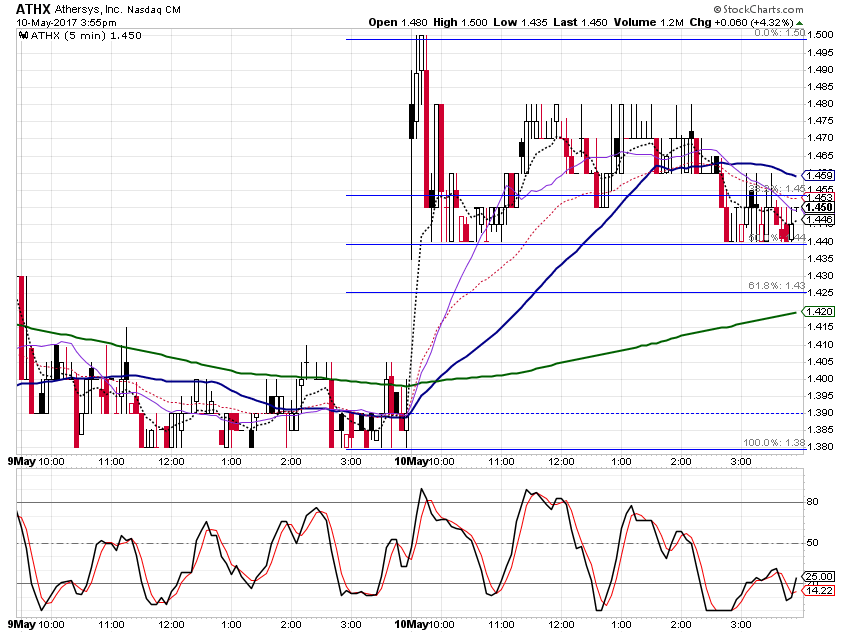
Task: Click the 1.380 label on the price axis
Action: point(820,448)
